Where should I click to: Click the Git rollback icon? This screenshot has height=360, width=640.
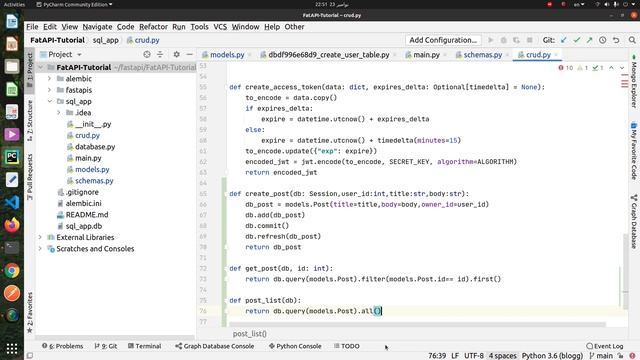click(x=616, y=40)
